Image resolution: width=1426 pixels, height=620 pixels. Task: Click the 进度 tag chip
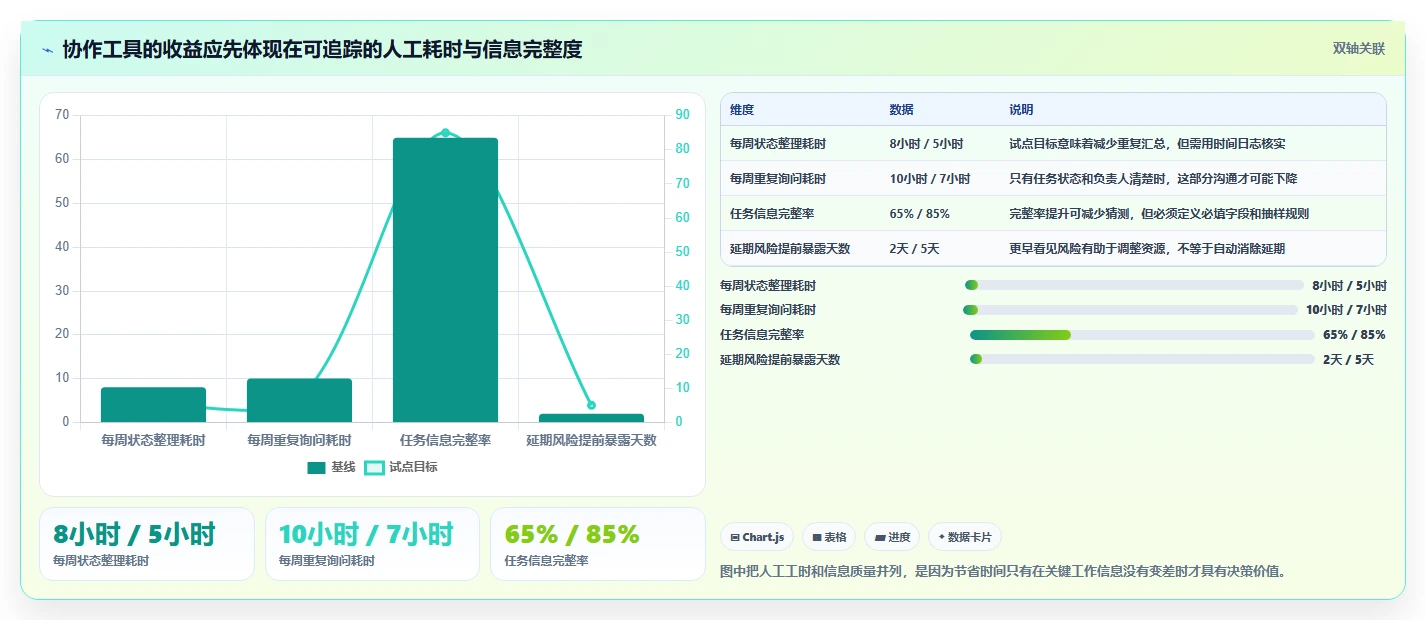point(892,537)
